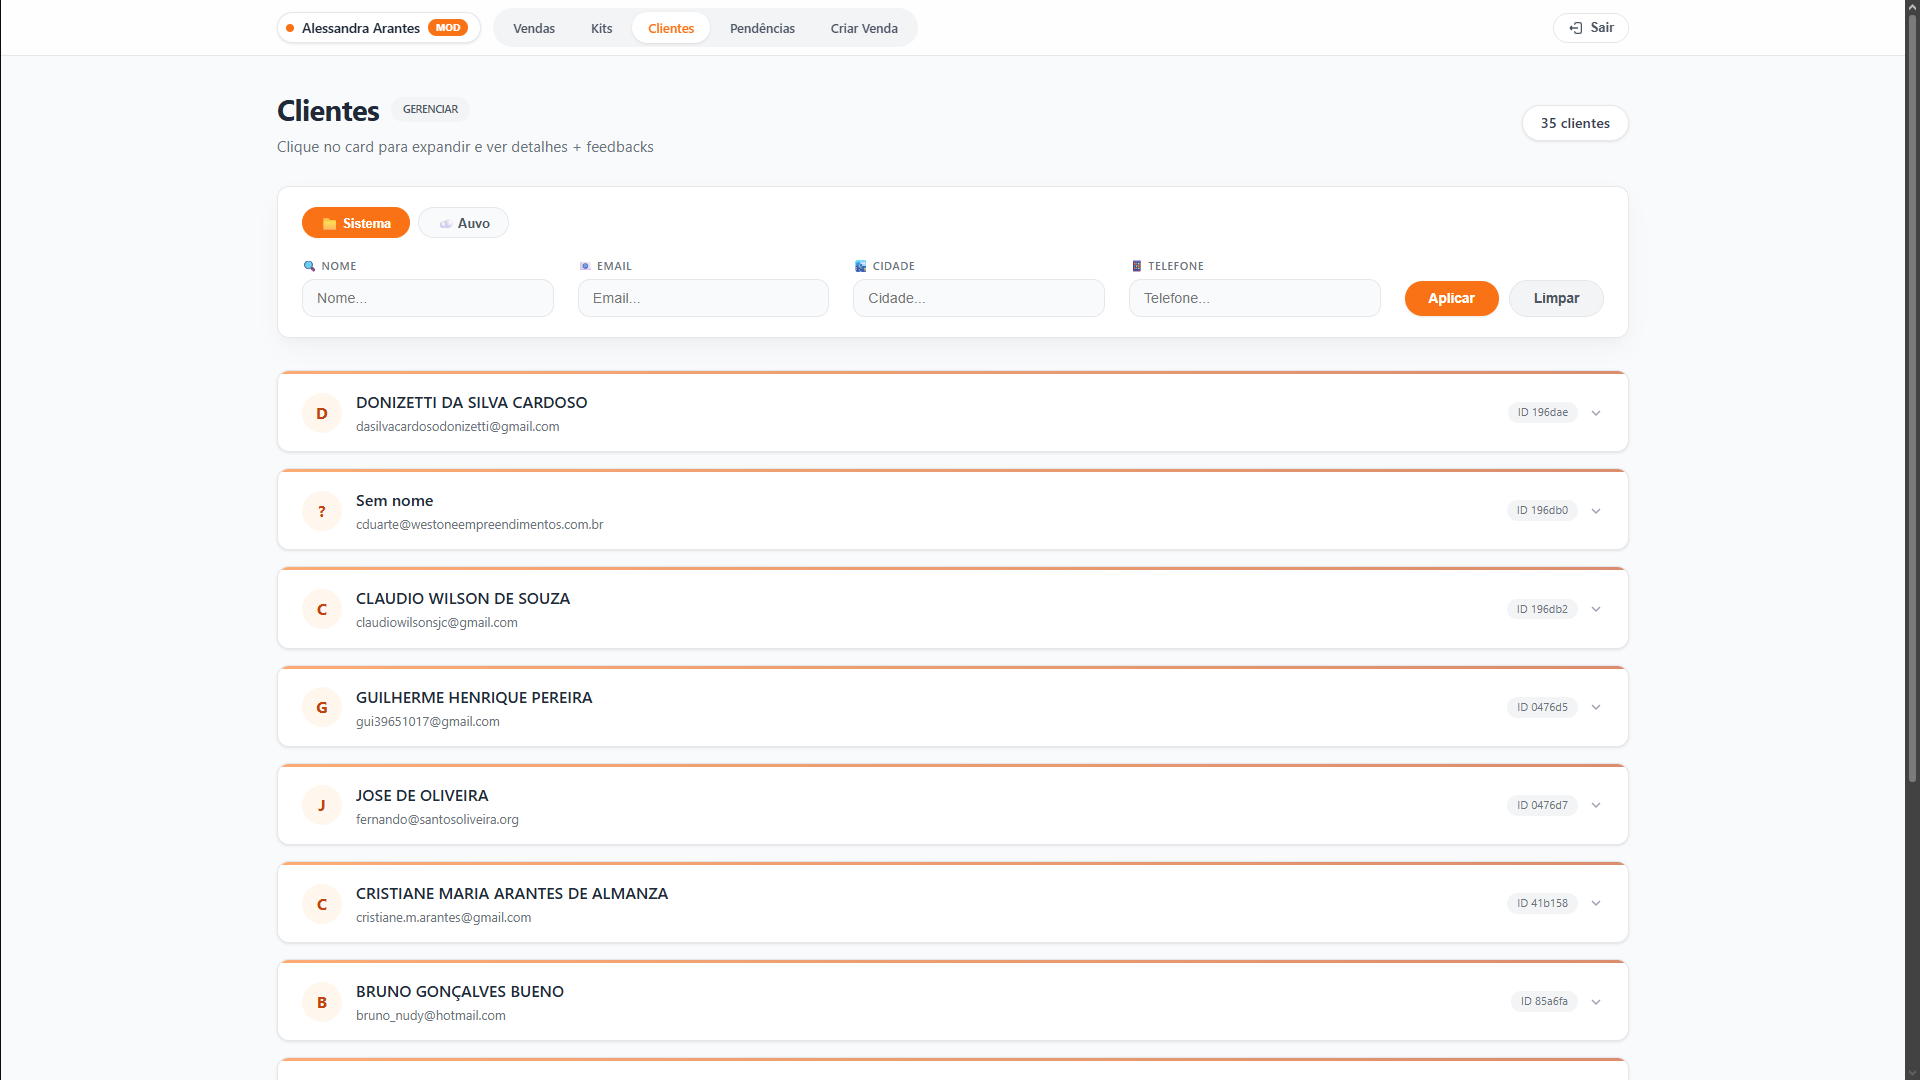Click the G avatar for Guilherme
The image size is (1920, 1080).
point(322,707)
